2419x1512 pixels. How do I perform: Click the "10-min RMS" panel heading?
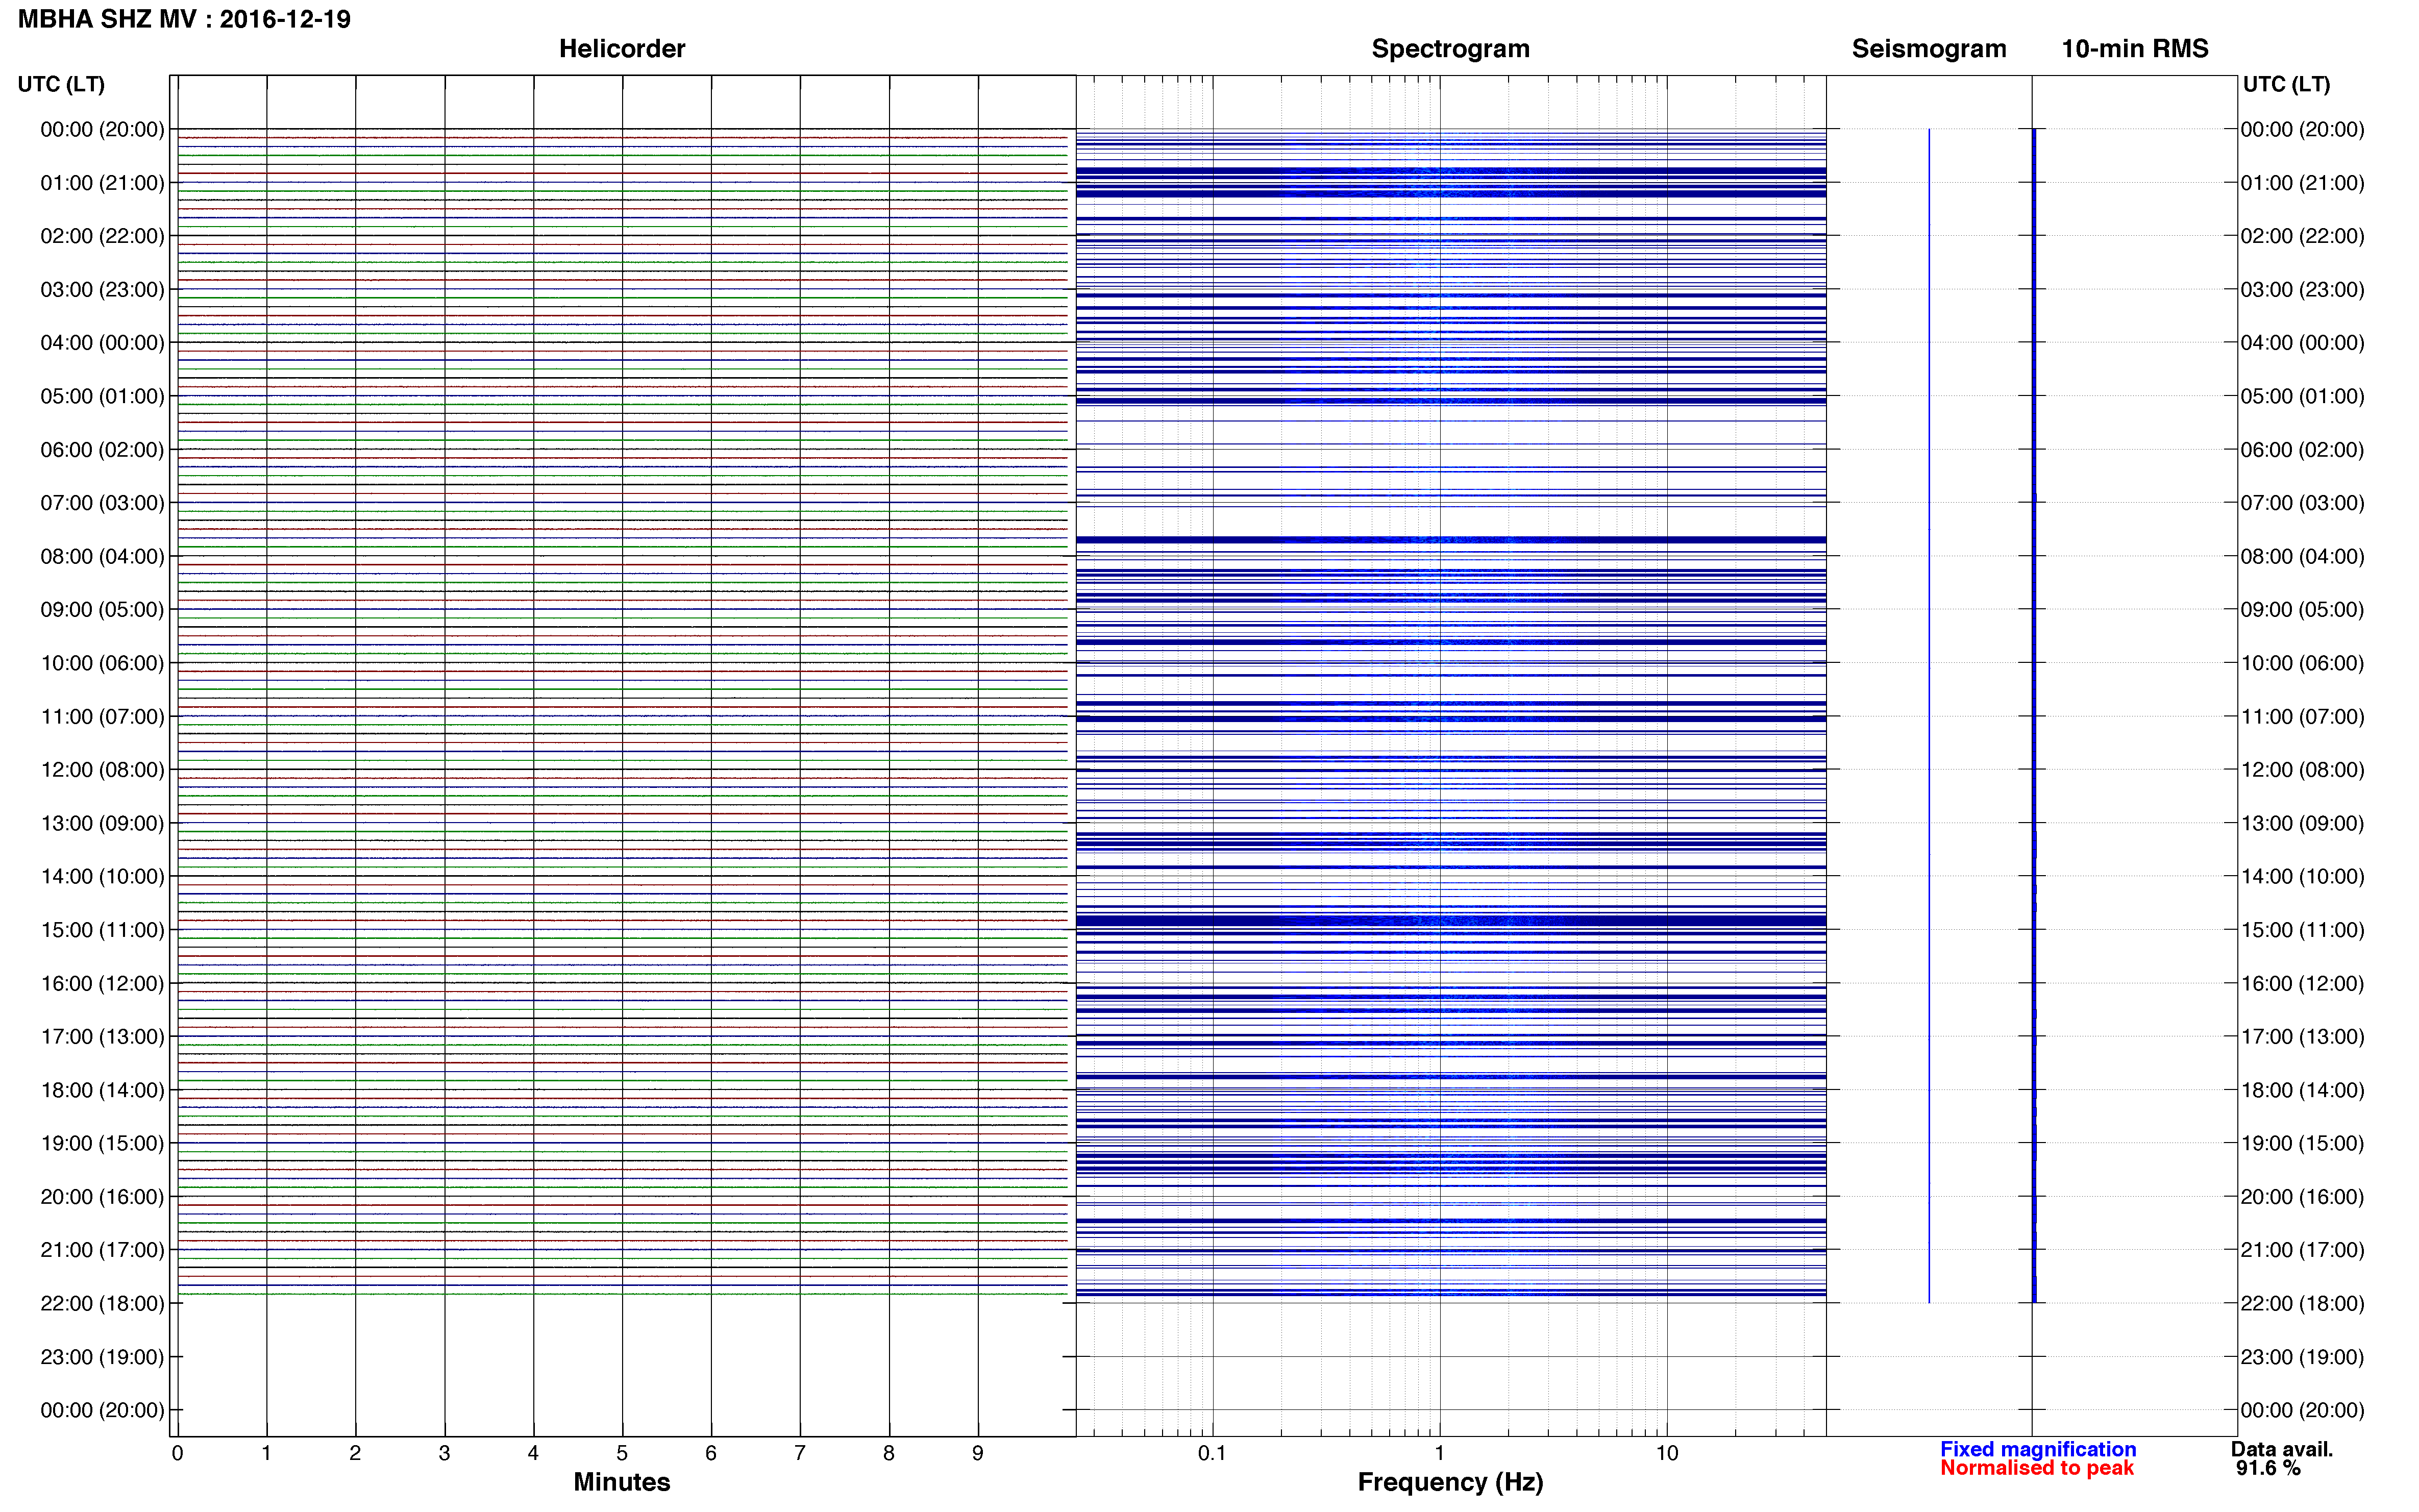point(2134,48)
